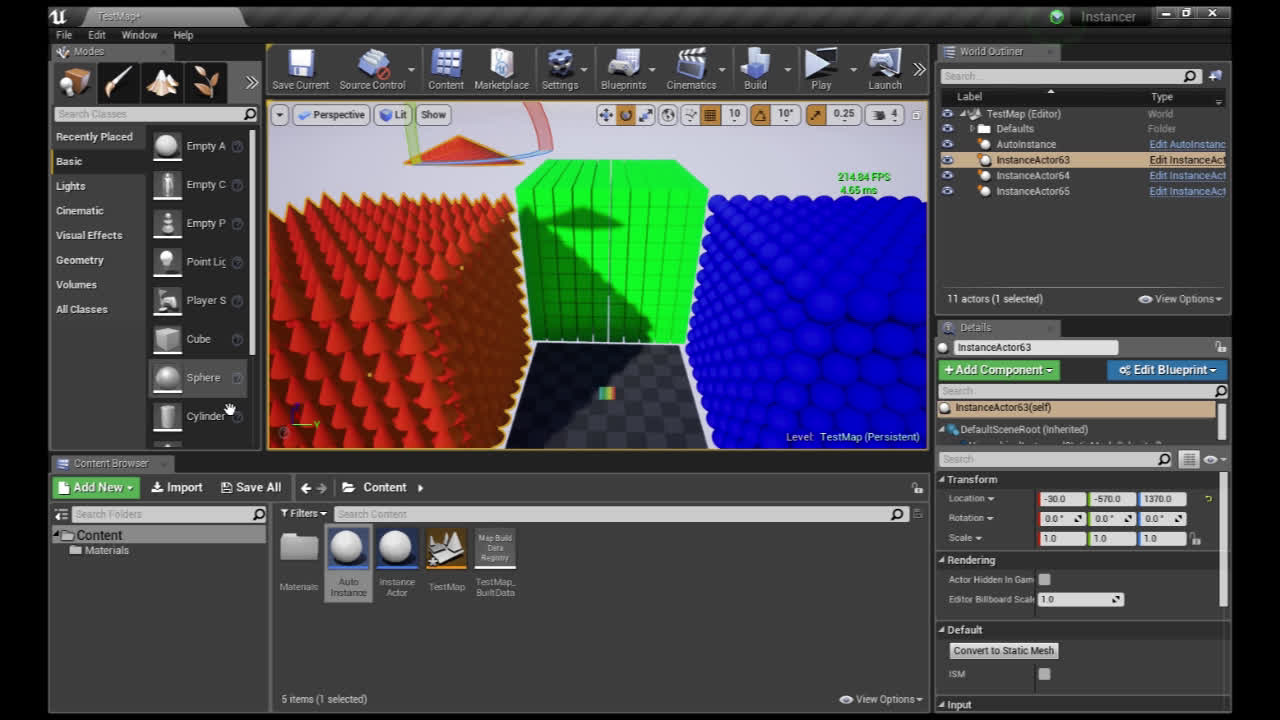
Task: Enable the ISM checkbox in Details
Action: point(1044,674)
